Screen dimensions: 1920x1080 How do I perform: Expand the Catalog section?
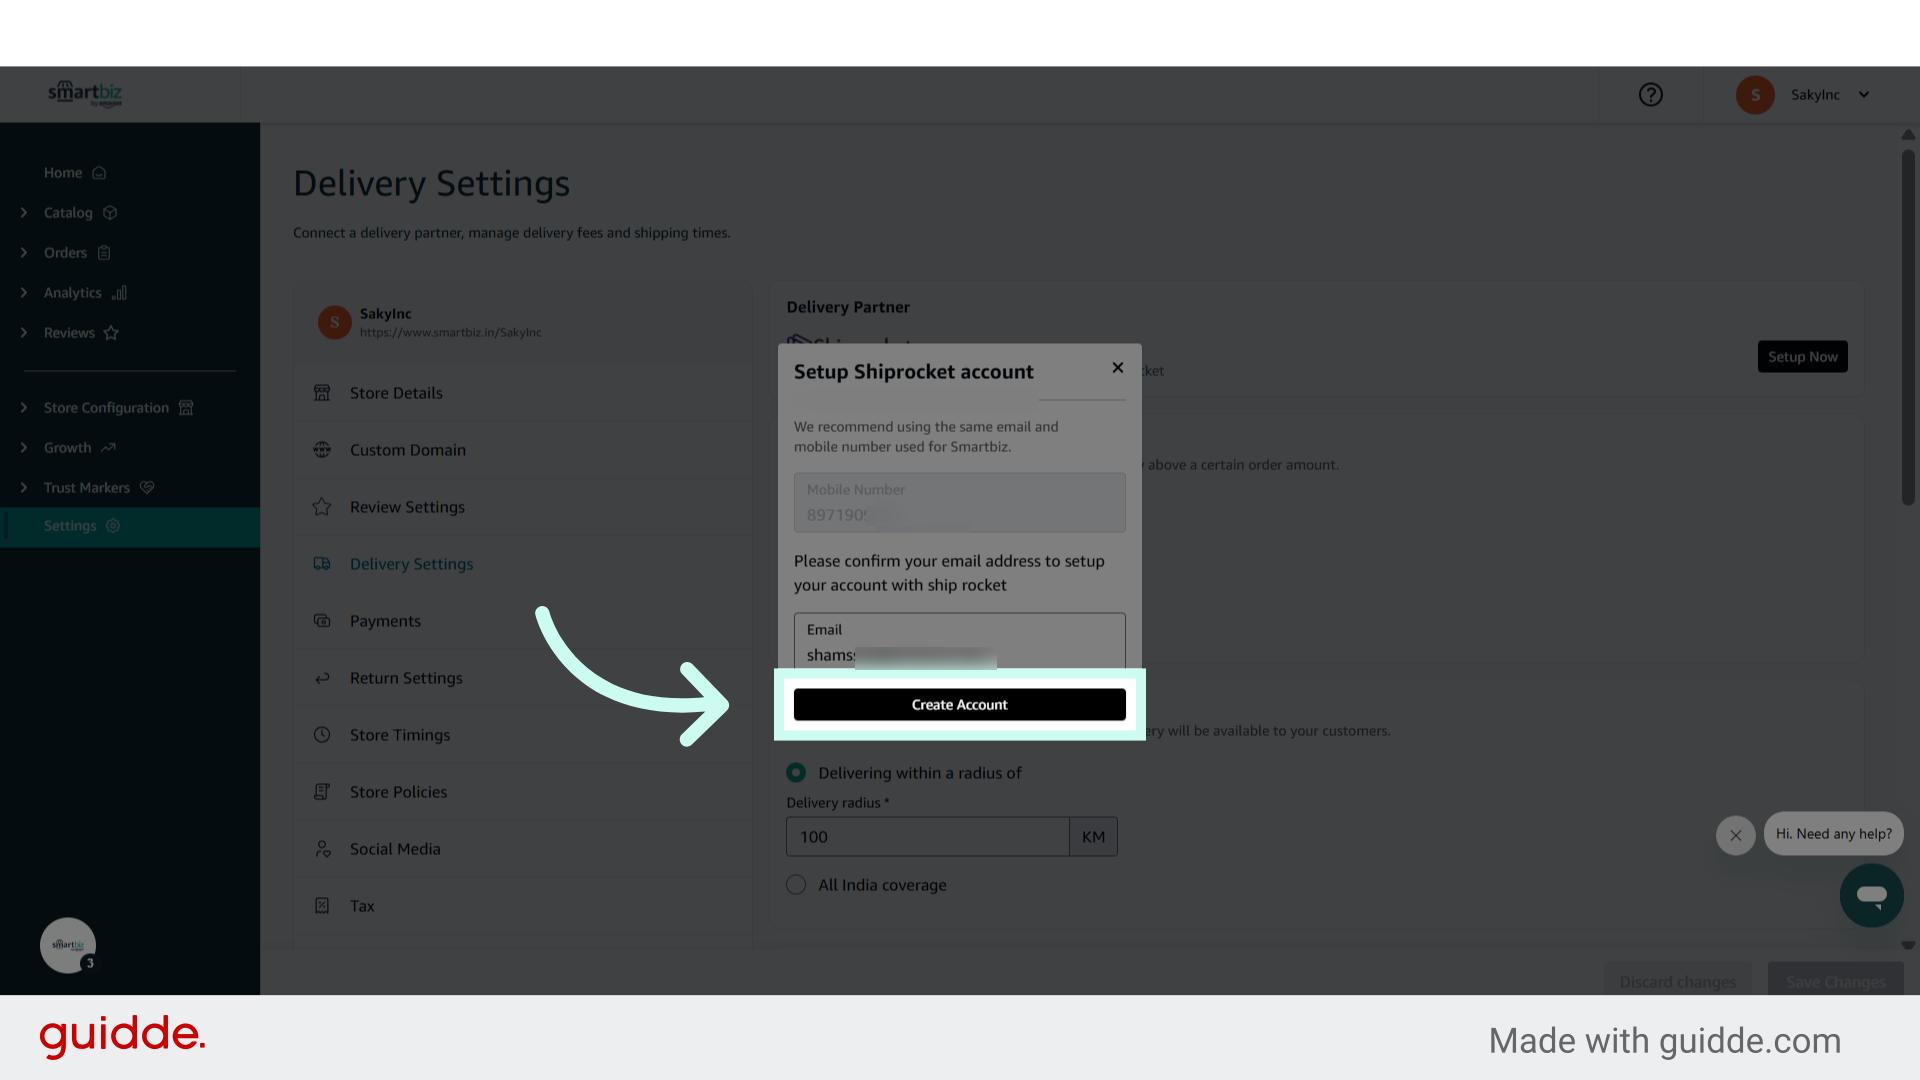point(68,212)
